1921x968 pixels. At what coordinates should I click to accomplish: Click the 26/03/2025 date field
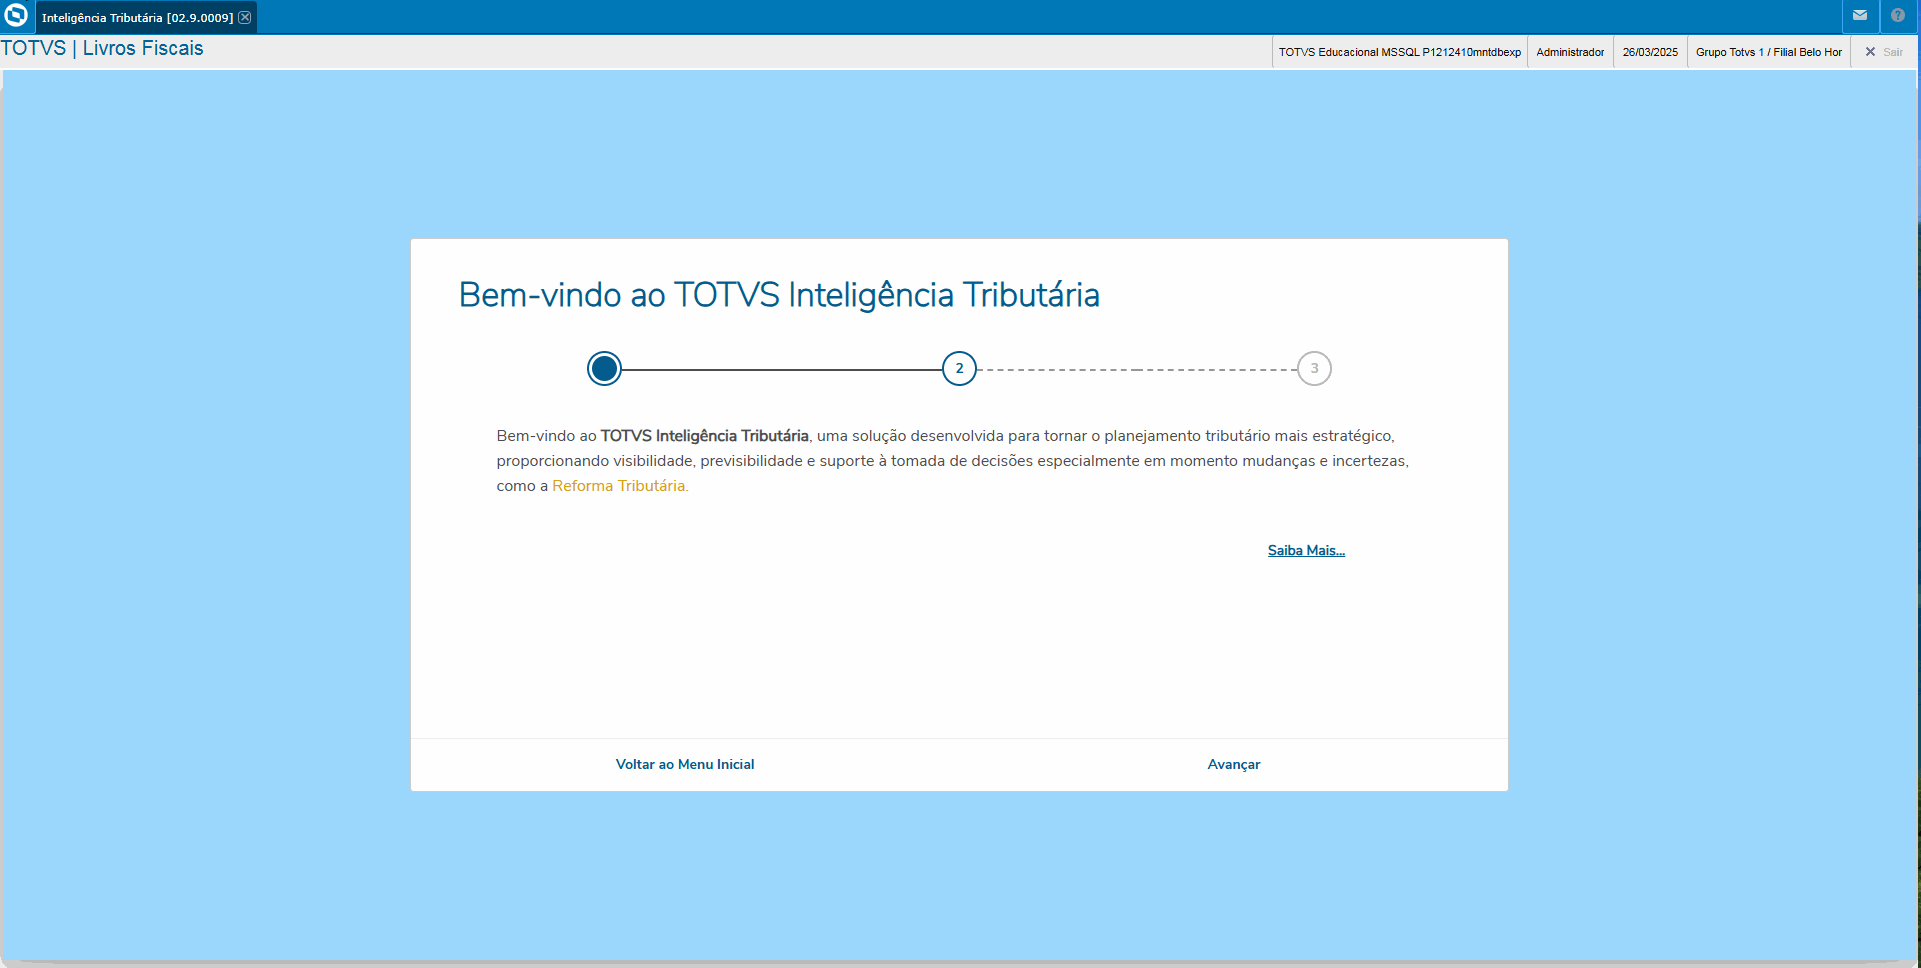[1650, 52]
